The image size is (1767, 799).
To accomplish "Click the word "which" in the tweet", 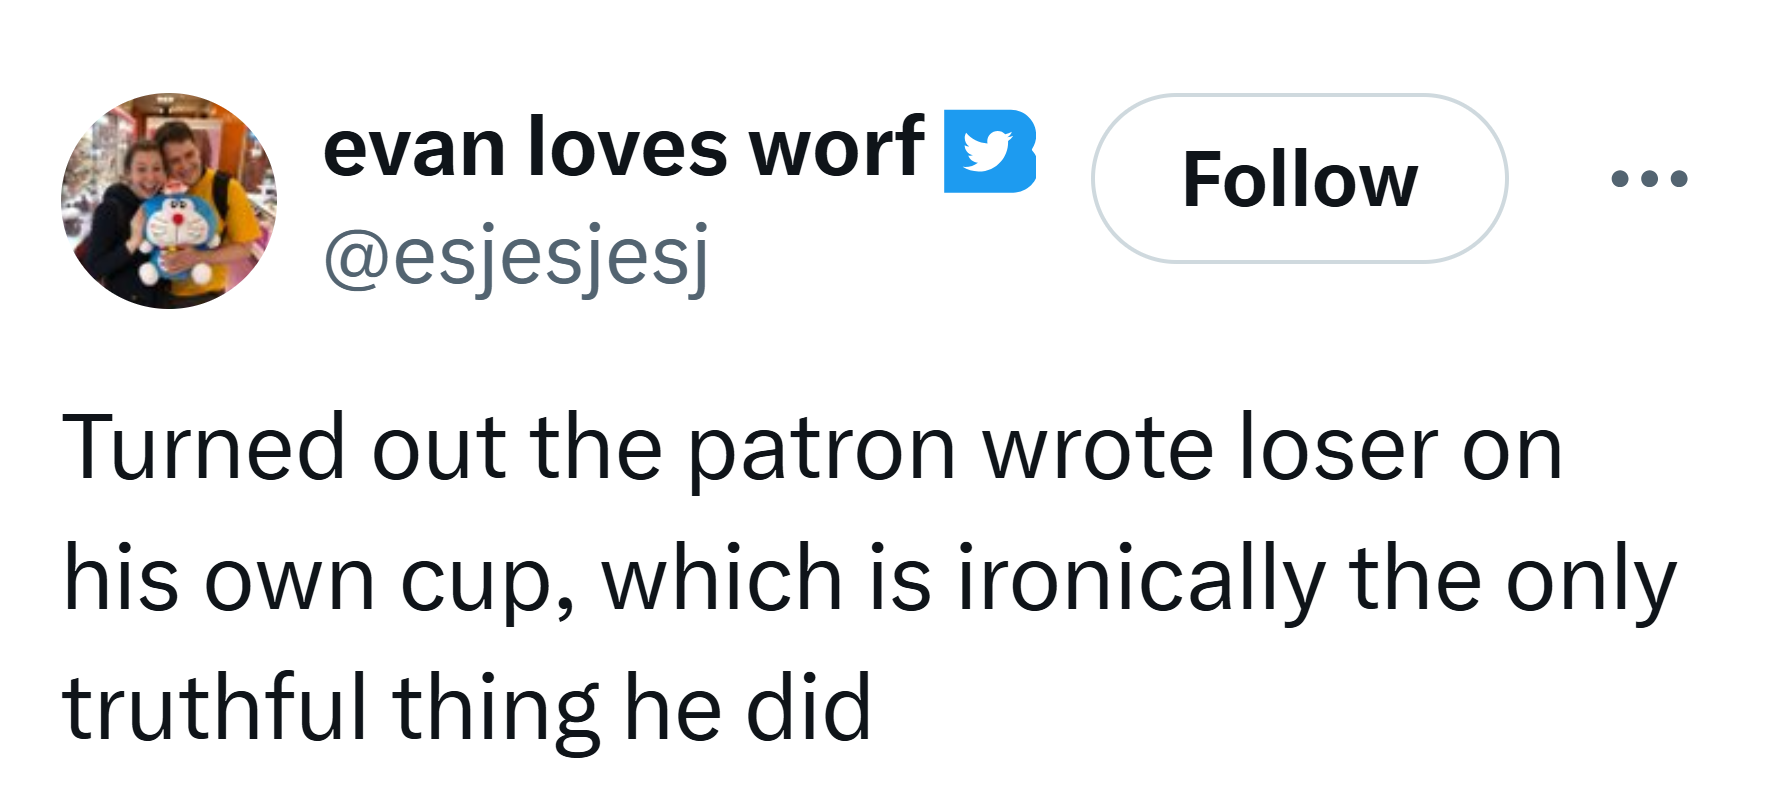I will [722, 578].
